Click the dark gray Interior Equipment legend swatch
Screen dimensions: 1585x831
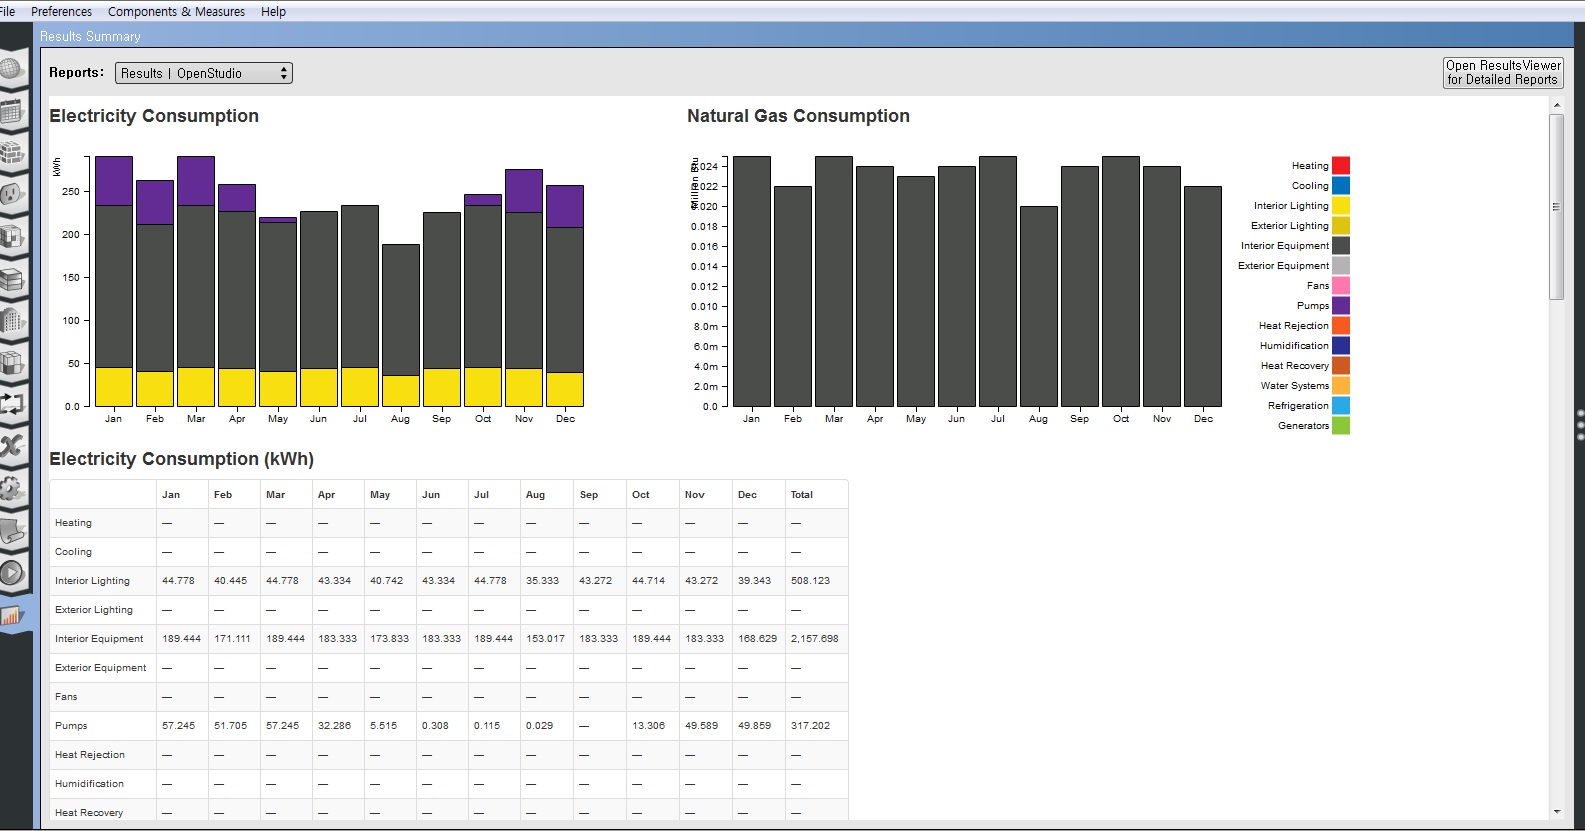click(x=1341, y=246)
